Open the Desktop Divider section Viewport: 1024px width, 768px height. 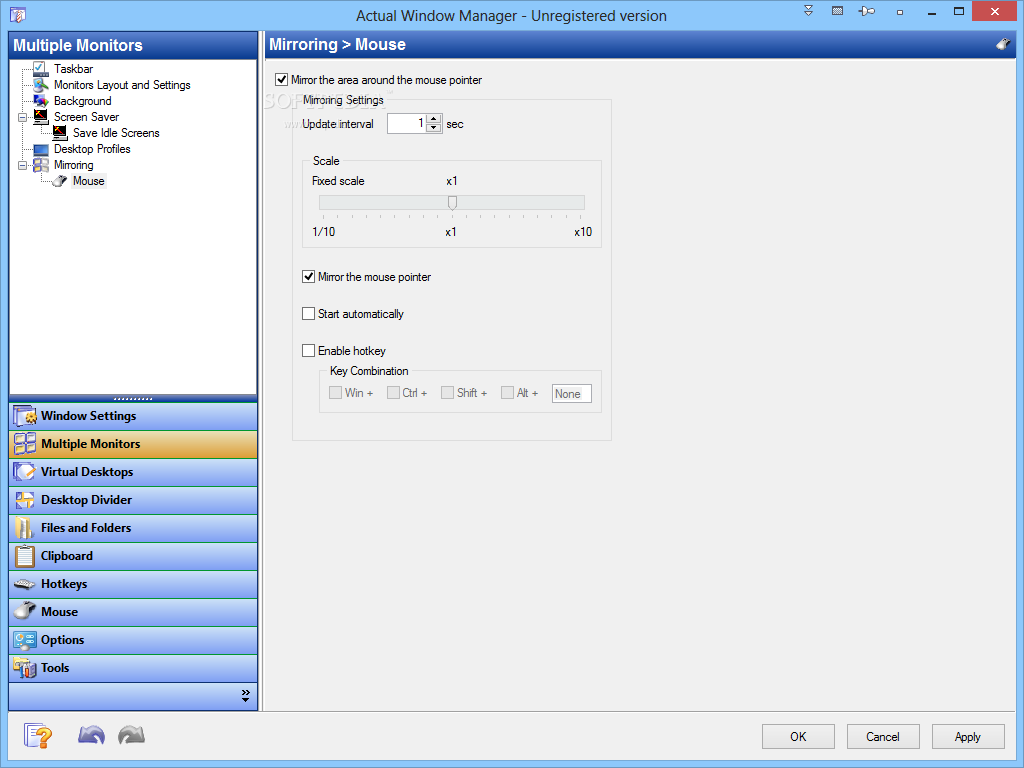tap(133, 500)
